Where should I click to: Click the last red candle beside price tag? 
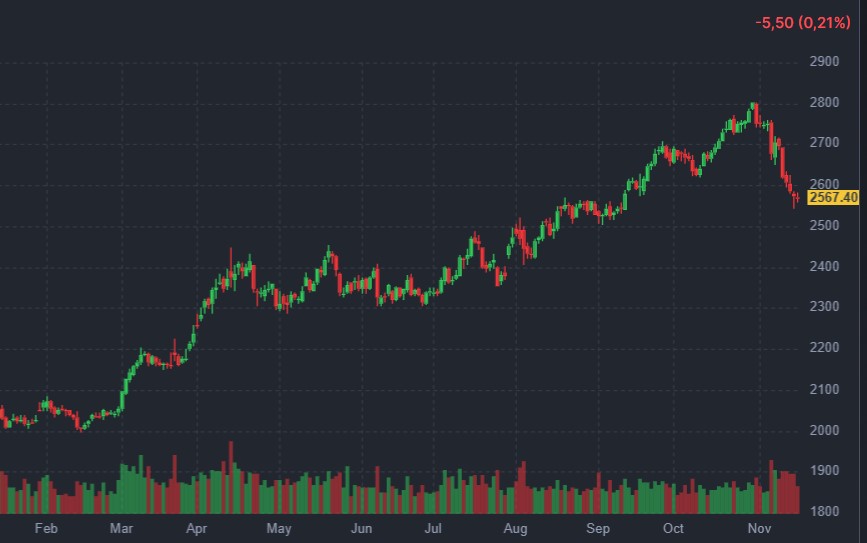(795, 199)
